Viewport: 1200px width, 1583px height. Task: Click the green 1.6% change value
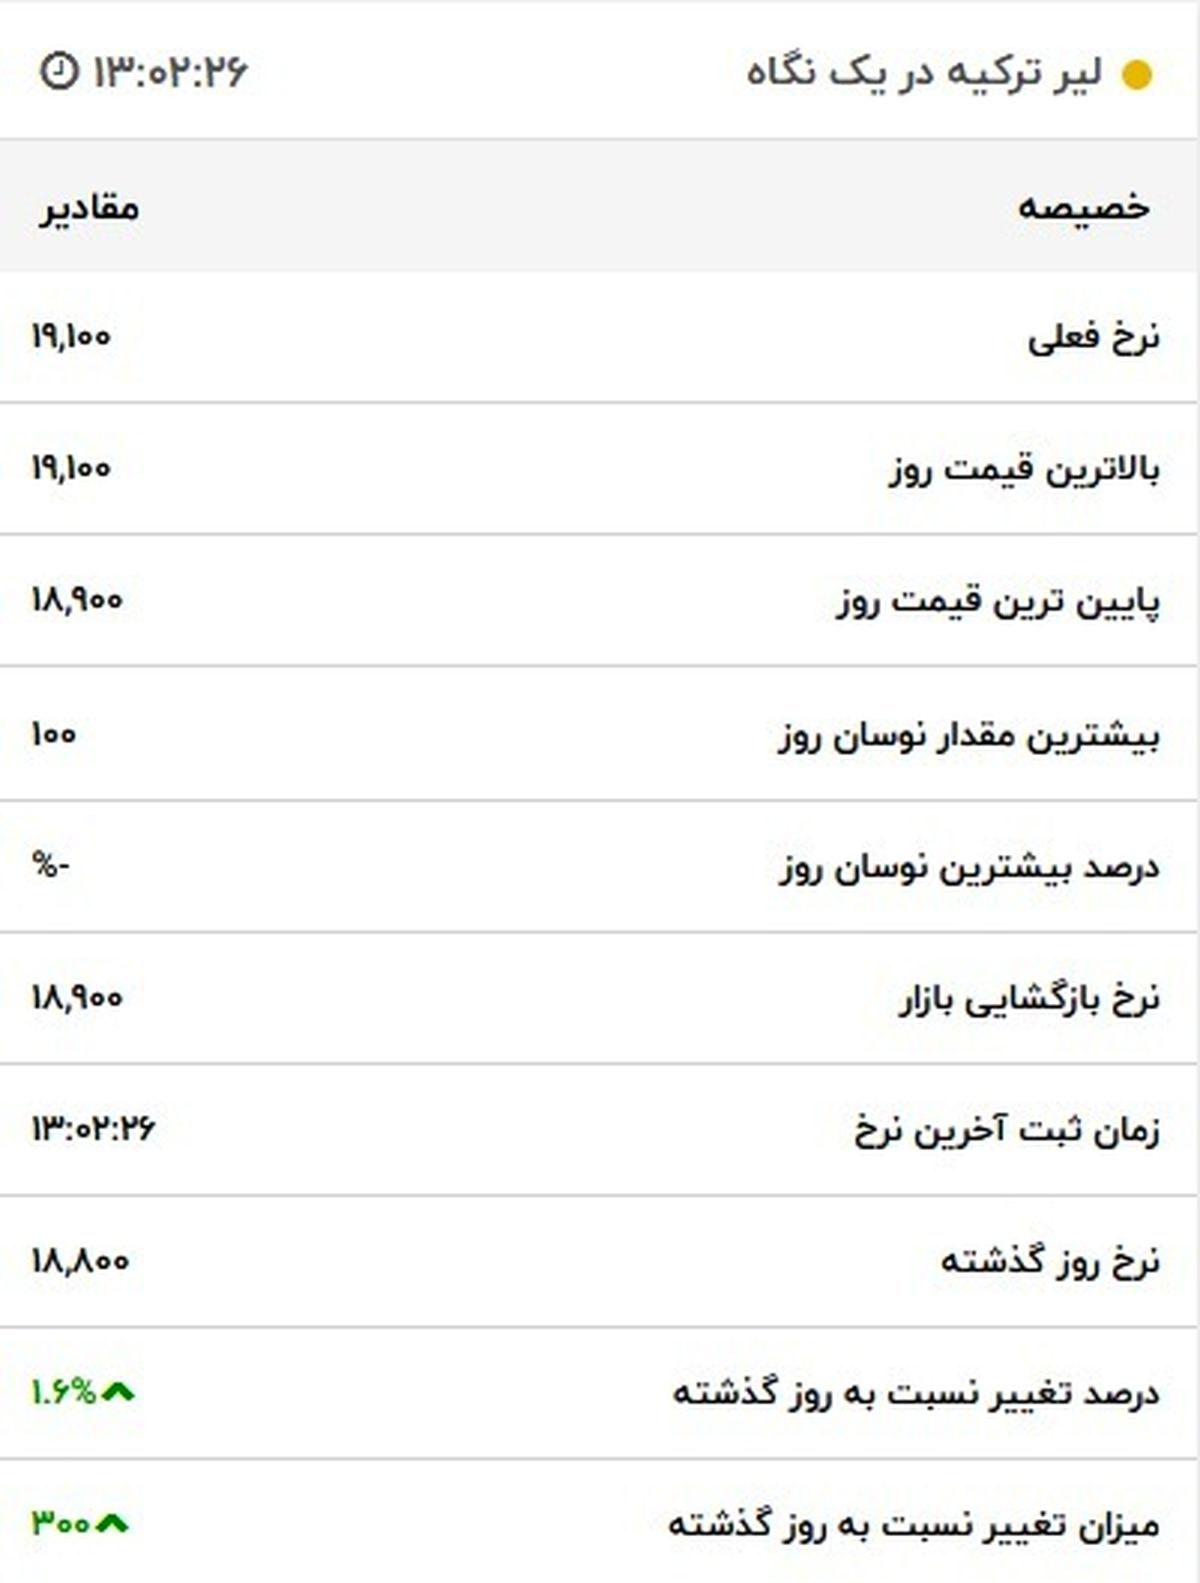pos(63,1391)
